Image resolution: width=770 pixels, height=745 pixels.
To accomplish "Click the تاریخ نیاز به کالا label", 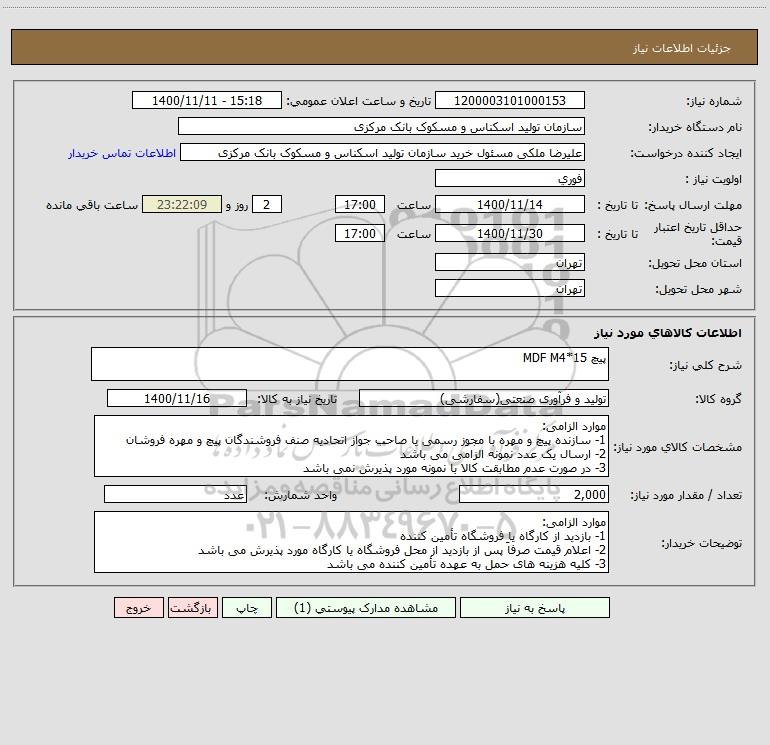I will [297, 399].
